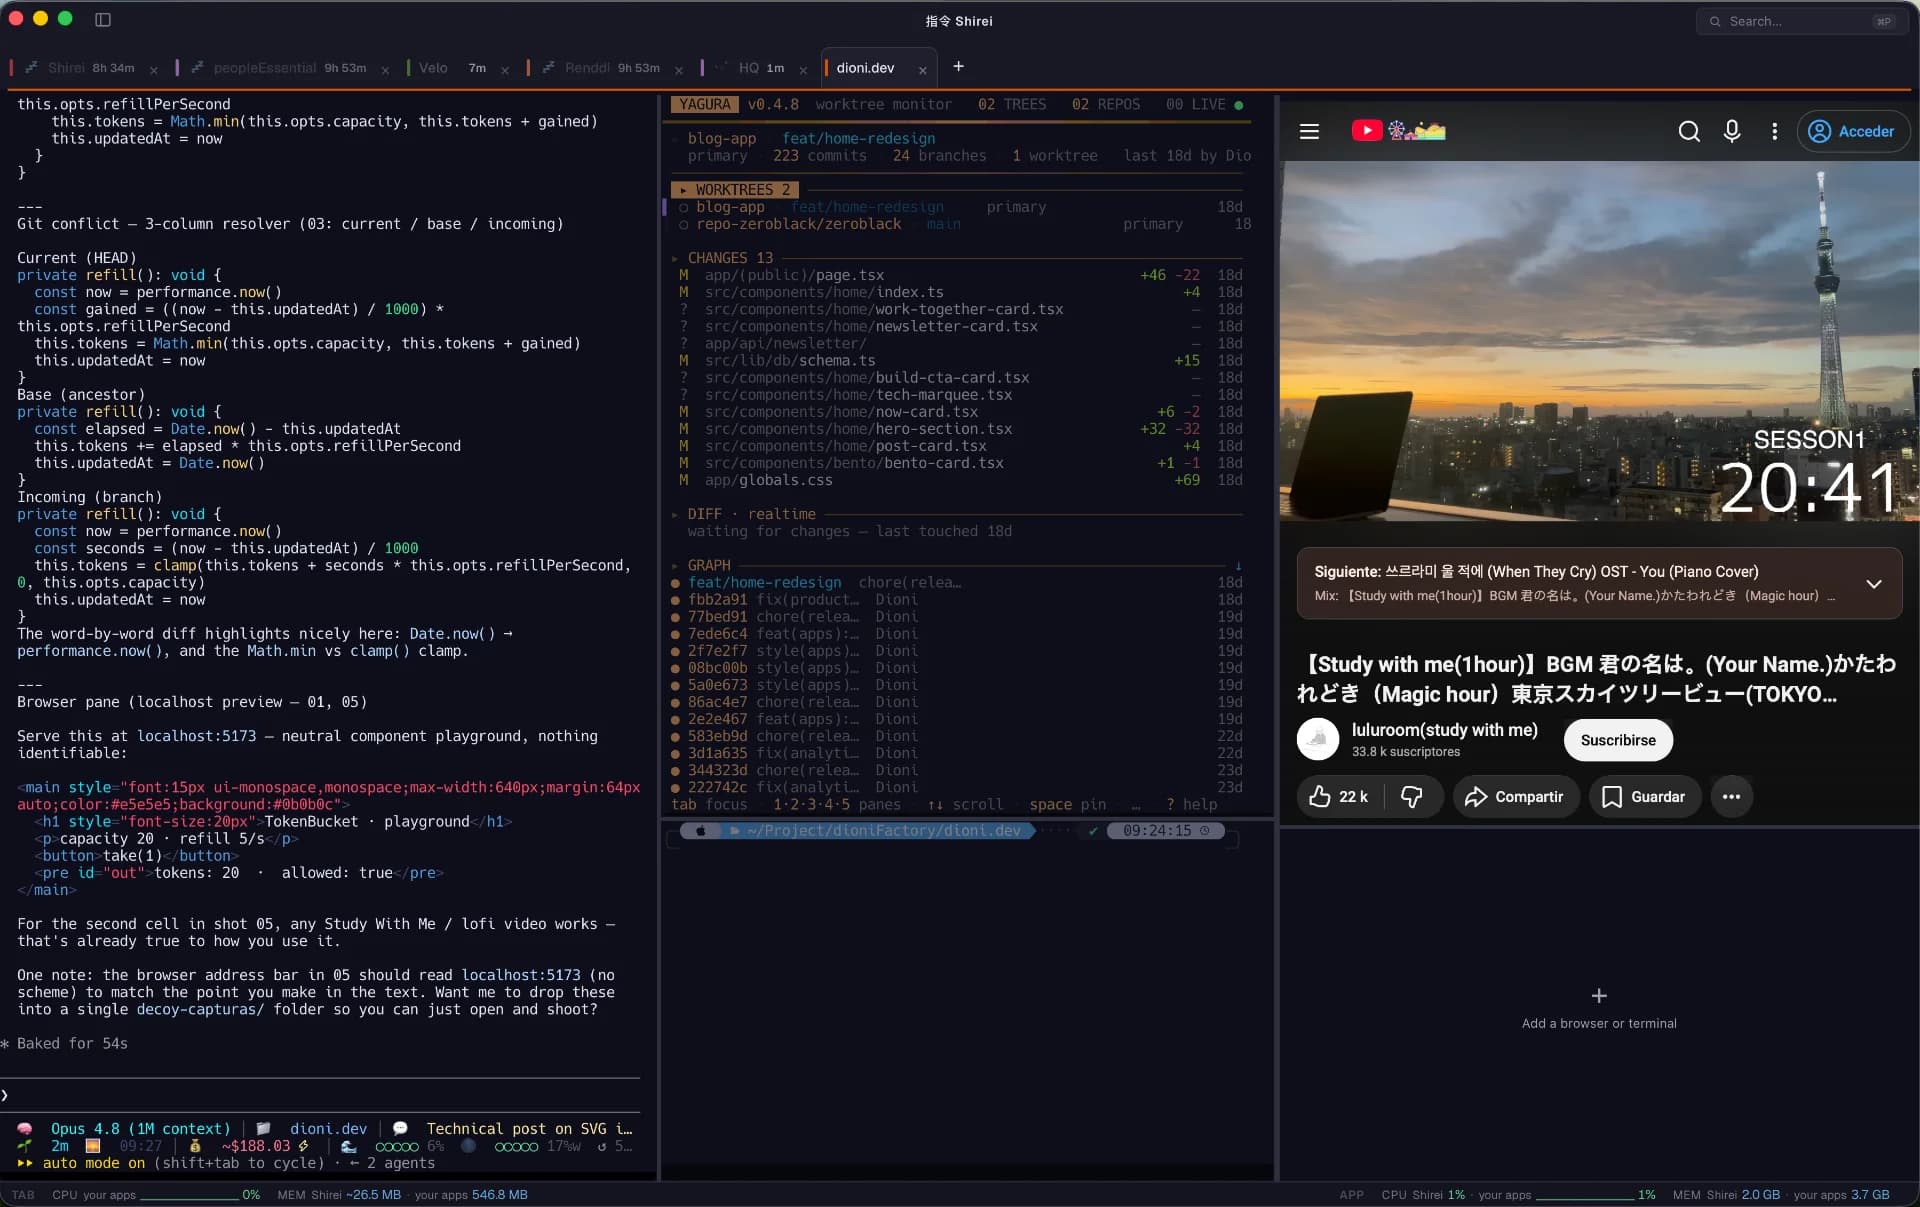
Task: Close the Renddi tab
Action: click(679, 69)
